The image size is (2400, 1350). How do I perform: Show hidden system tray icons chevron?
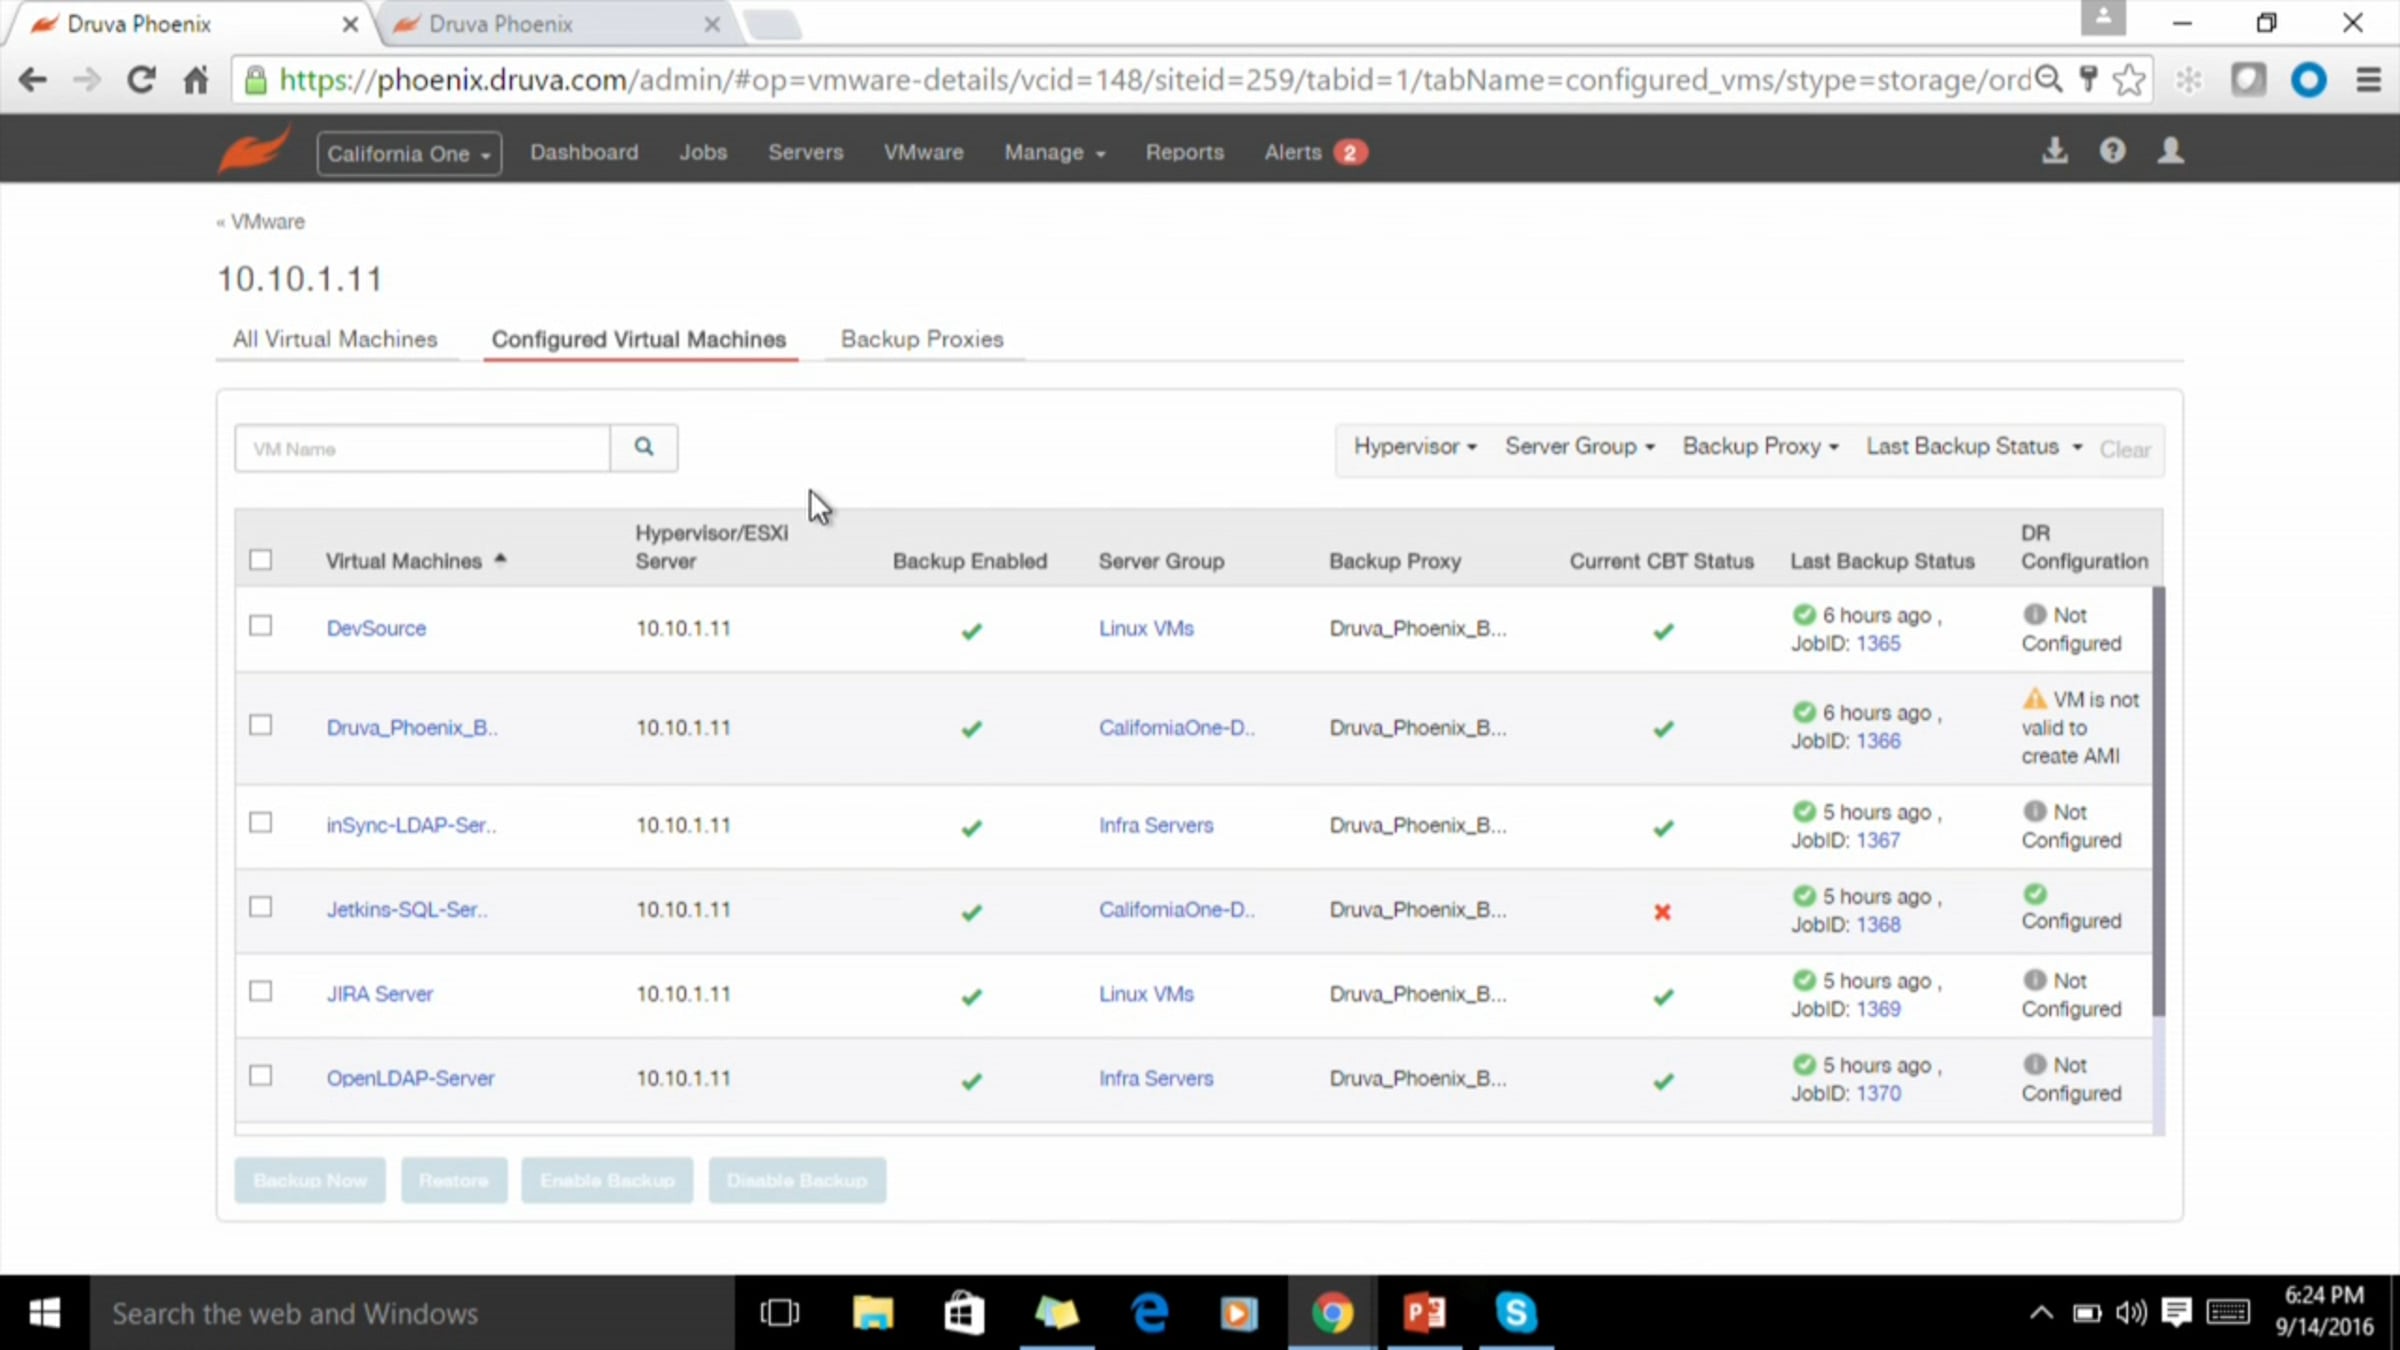click(2041, 1313)
